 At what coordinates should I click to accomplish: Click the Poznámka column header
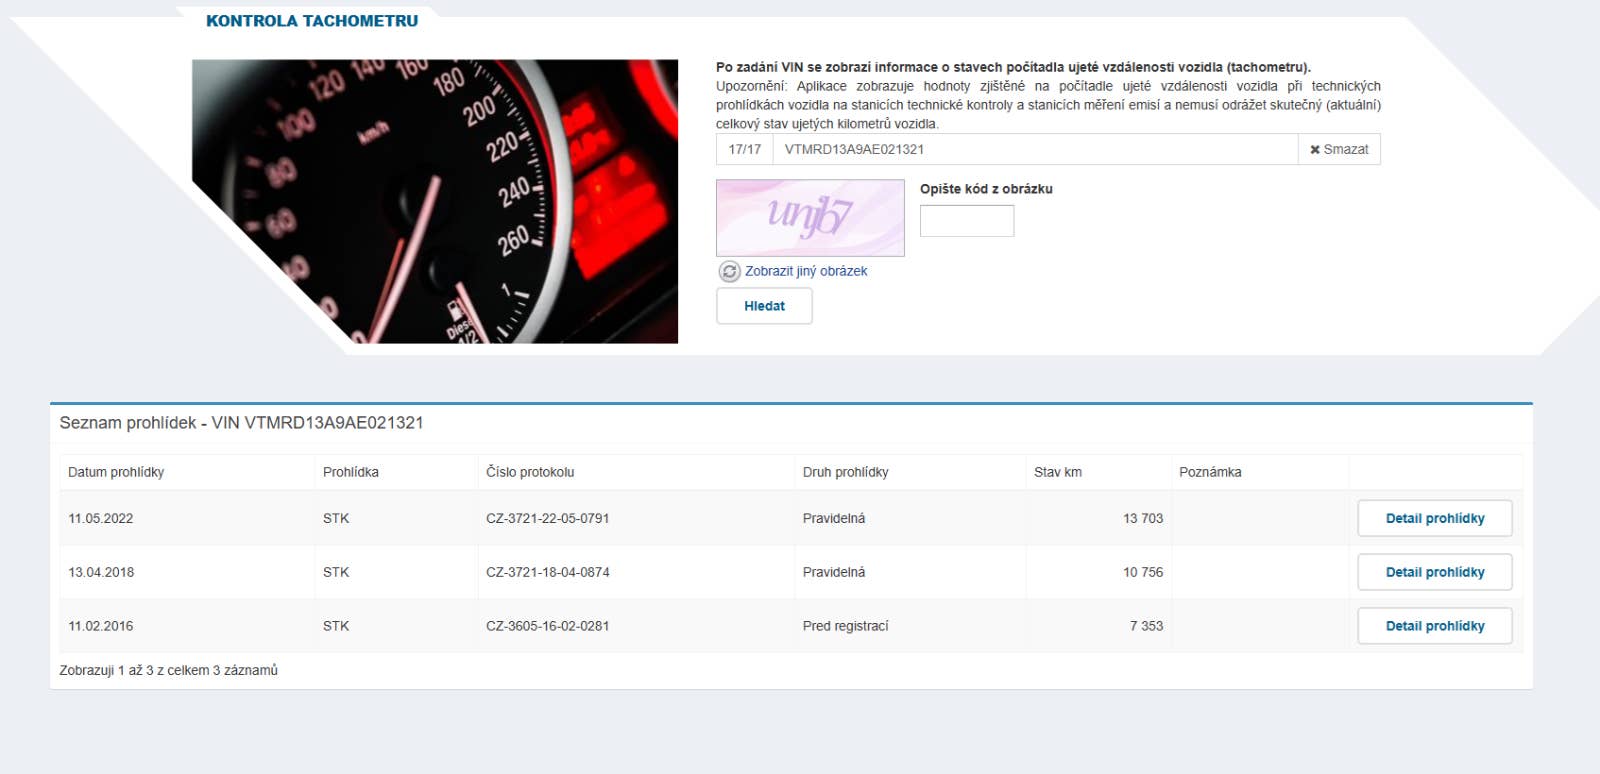tap(1210, 472)
